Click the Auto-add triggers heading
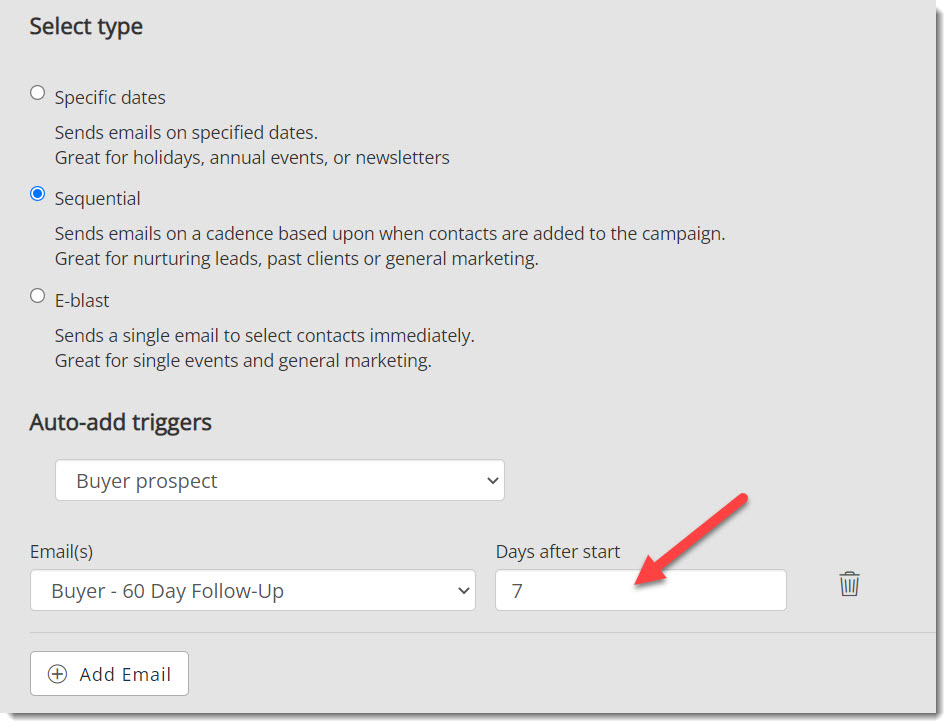 120,422
